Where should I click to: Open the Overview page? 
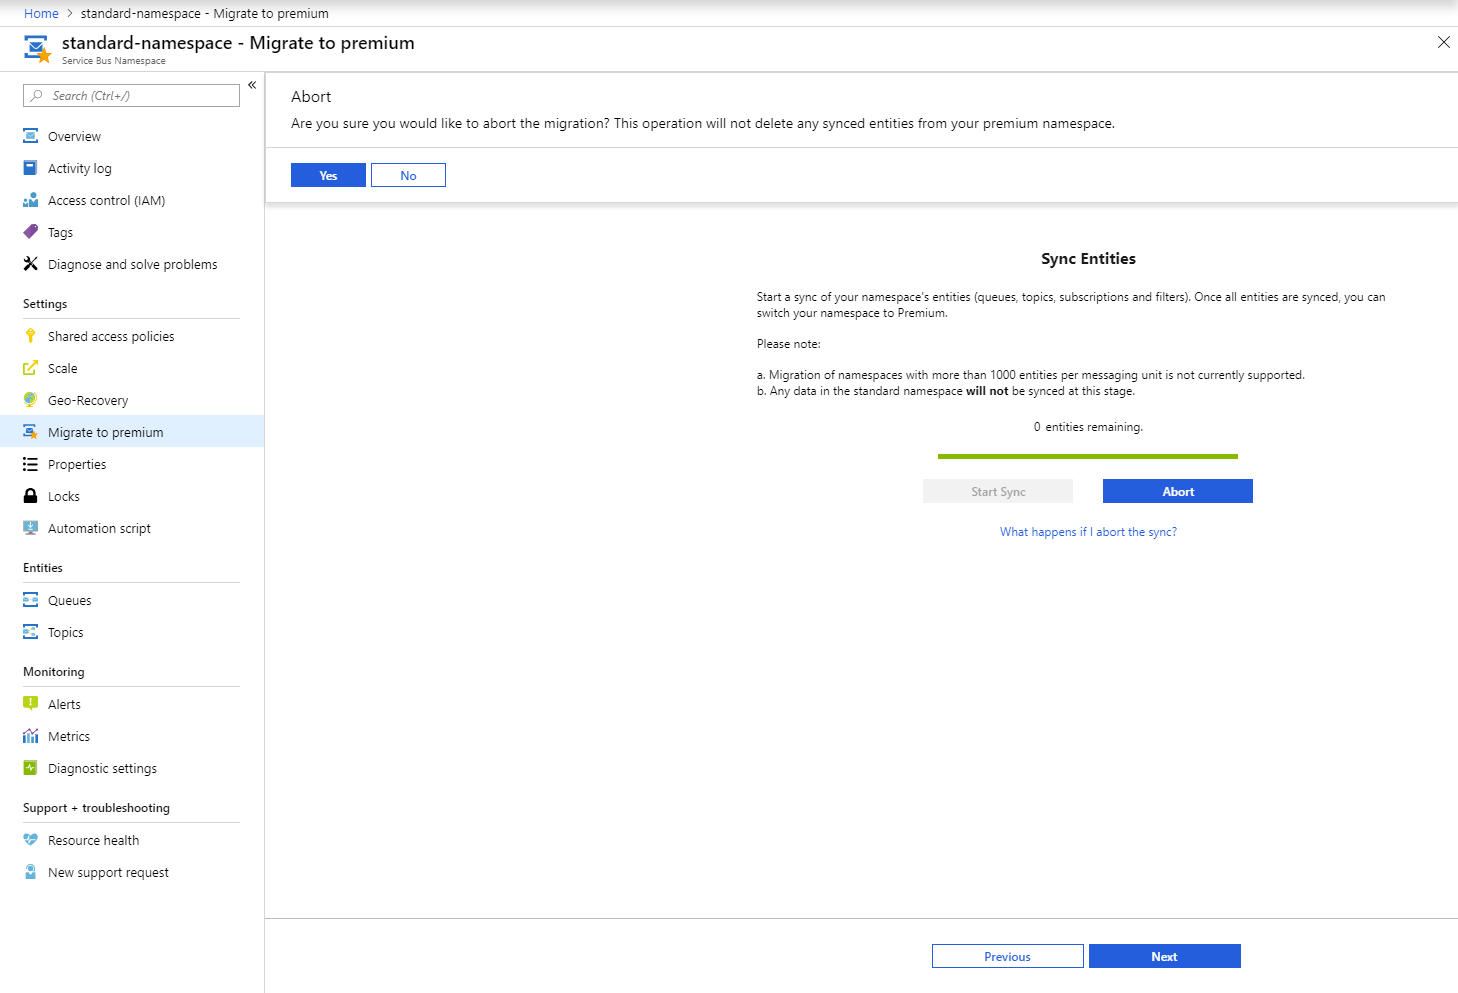coord(75,136)
